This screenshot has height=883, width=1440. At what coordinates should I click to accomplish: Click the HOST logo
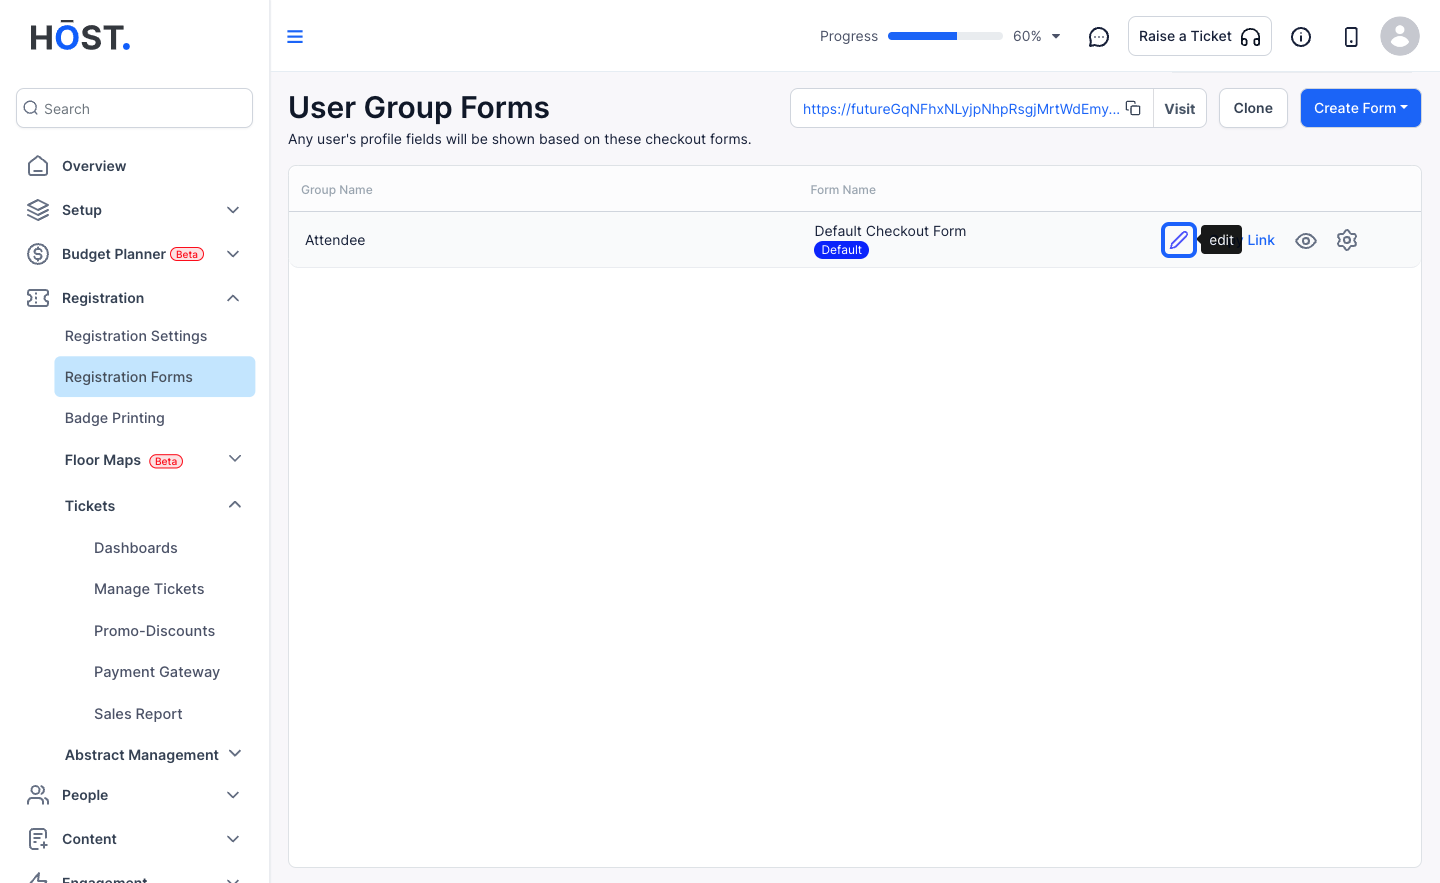click(x=80, y=36)
